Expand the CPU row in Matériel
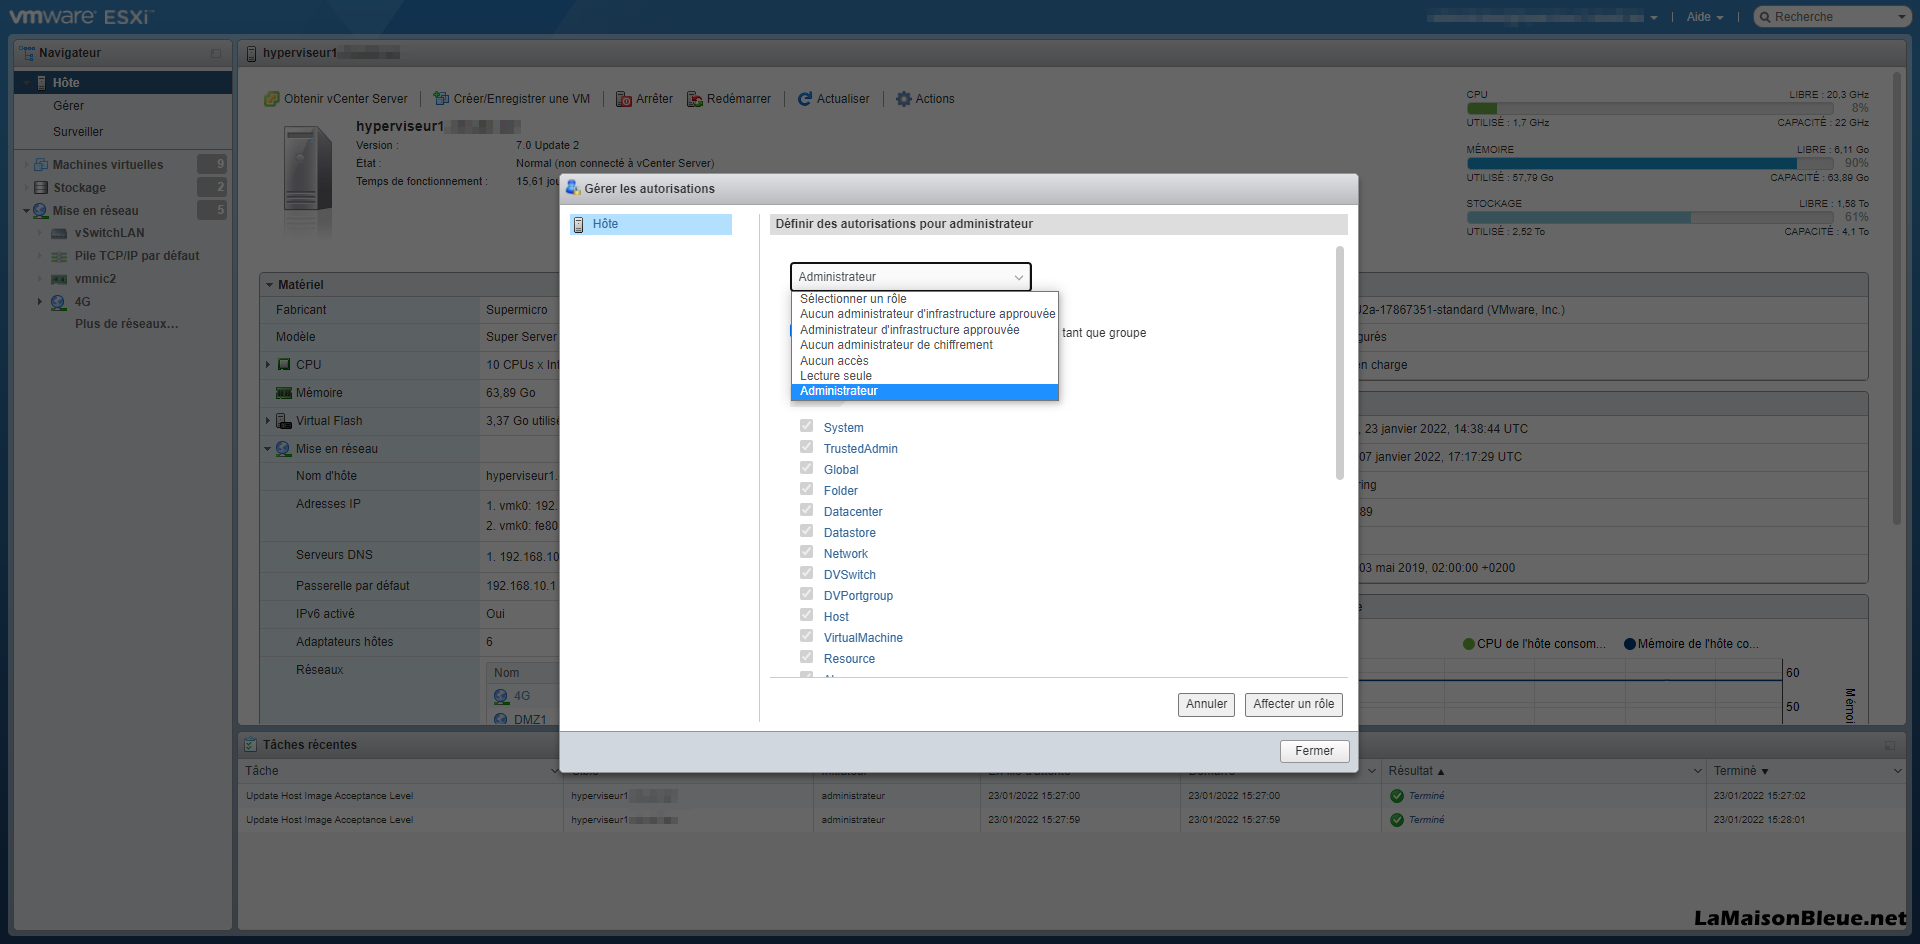 tap(268, 365)
